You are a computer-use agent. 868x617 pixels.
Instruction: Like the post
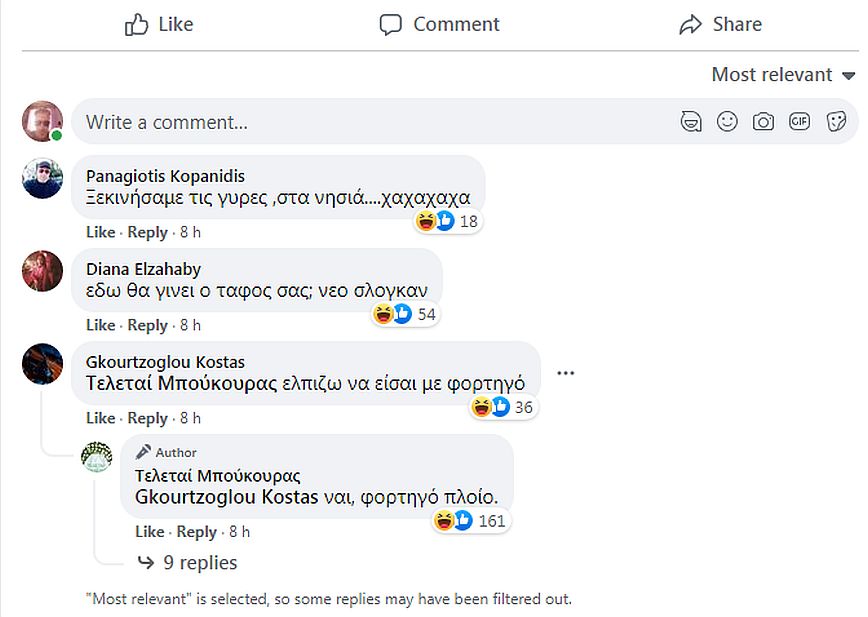coord(159,24)
